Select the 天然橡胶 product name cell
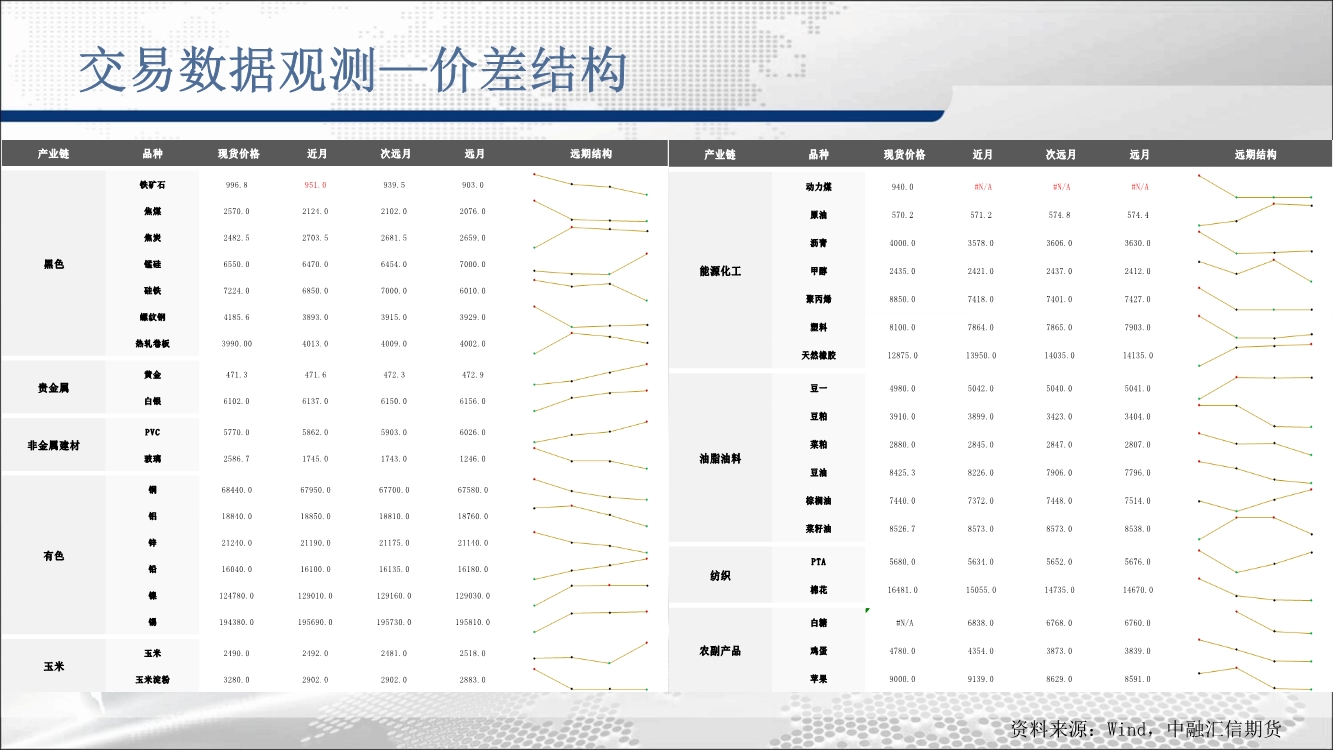 point(818,355)
